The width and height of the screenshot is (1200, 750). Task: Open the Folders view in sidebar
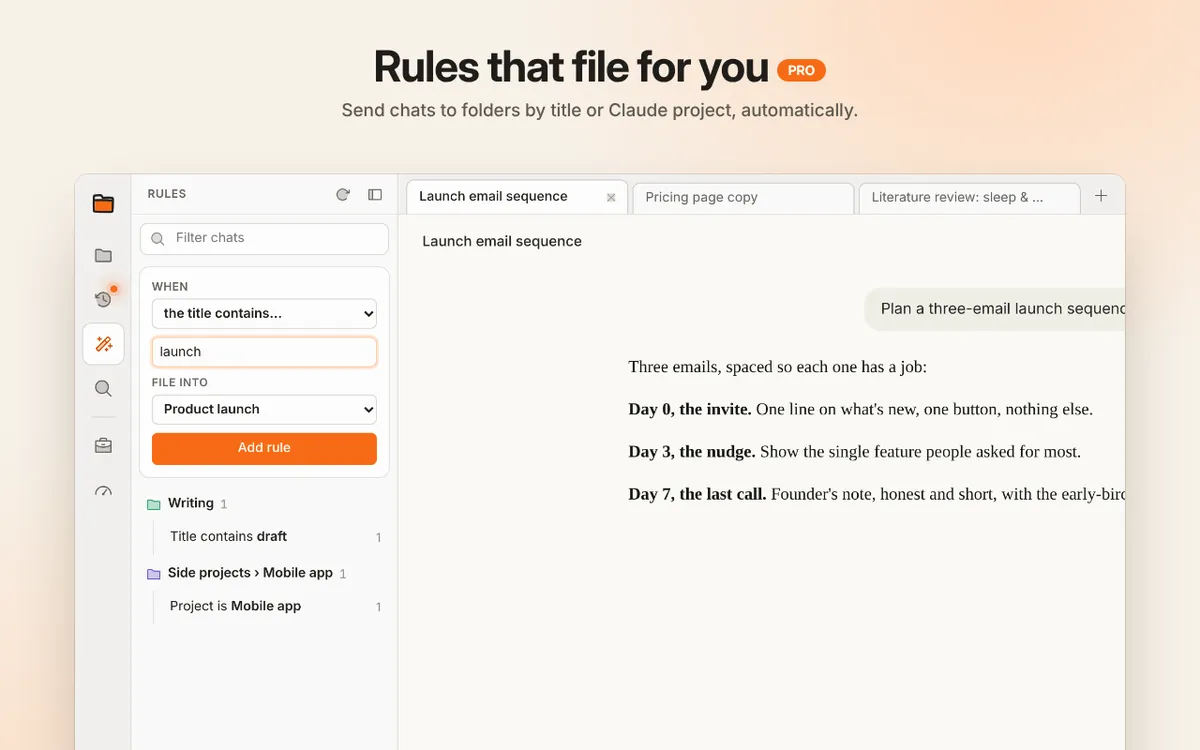tap(103, 255)
